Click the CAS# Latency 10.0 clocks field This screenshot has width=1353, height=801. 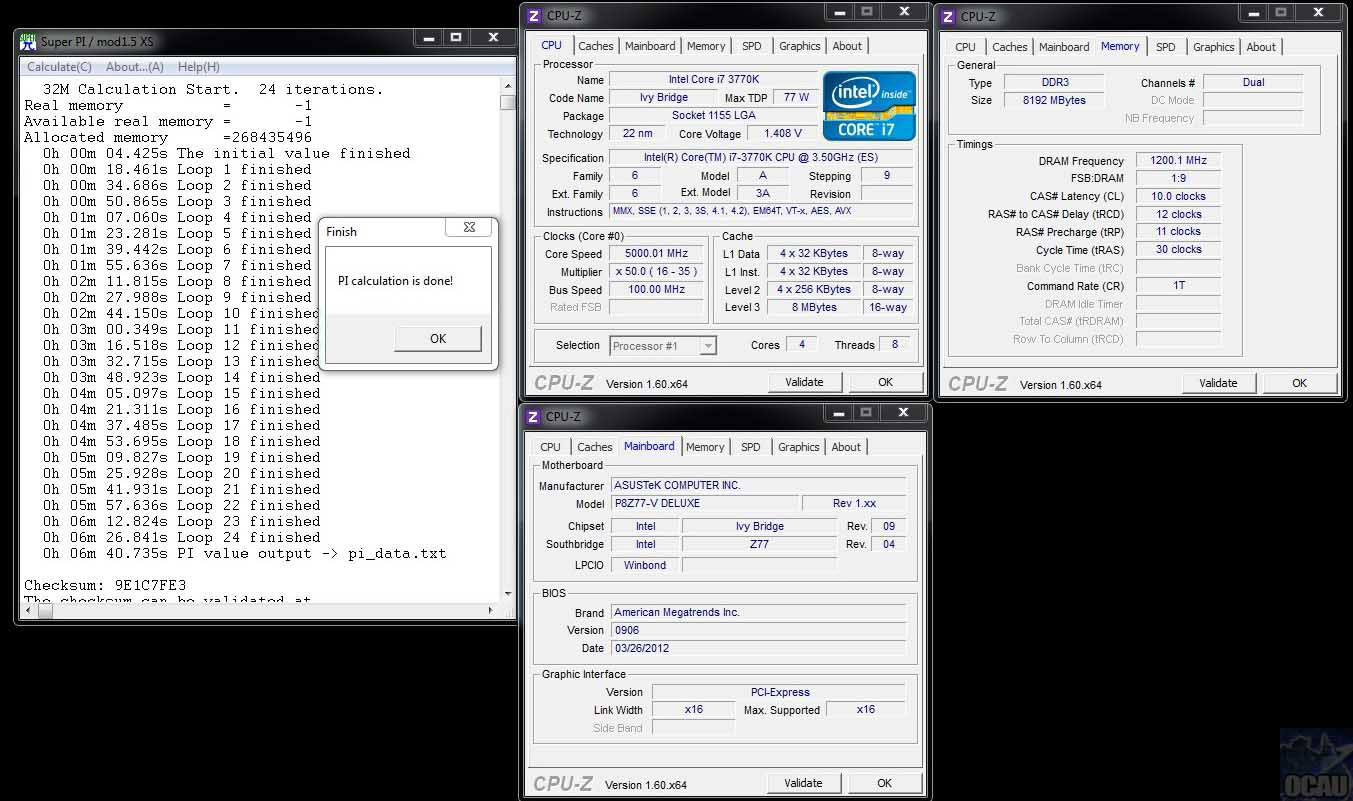coord(1178,197)
